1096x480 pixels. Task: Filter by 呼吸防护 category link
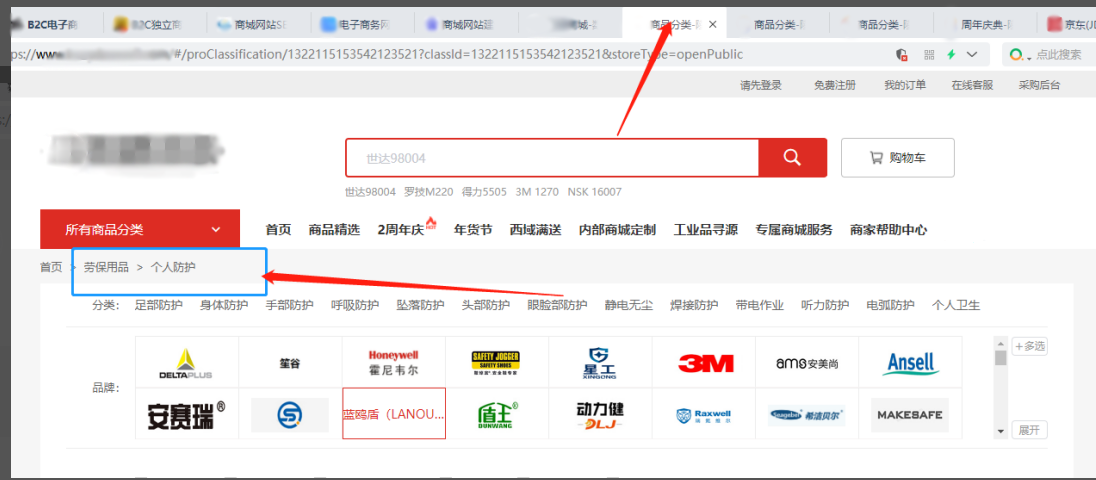click(355, 305)
